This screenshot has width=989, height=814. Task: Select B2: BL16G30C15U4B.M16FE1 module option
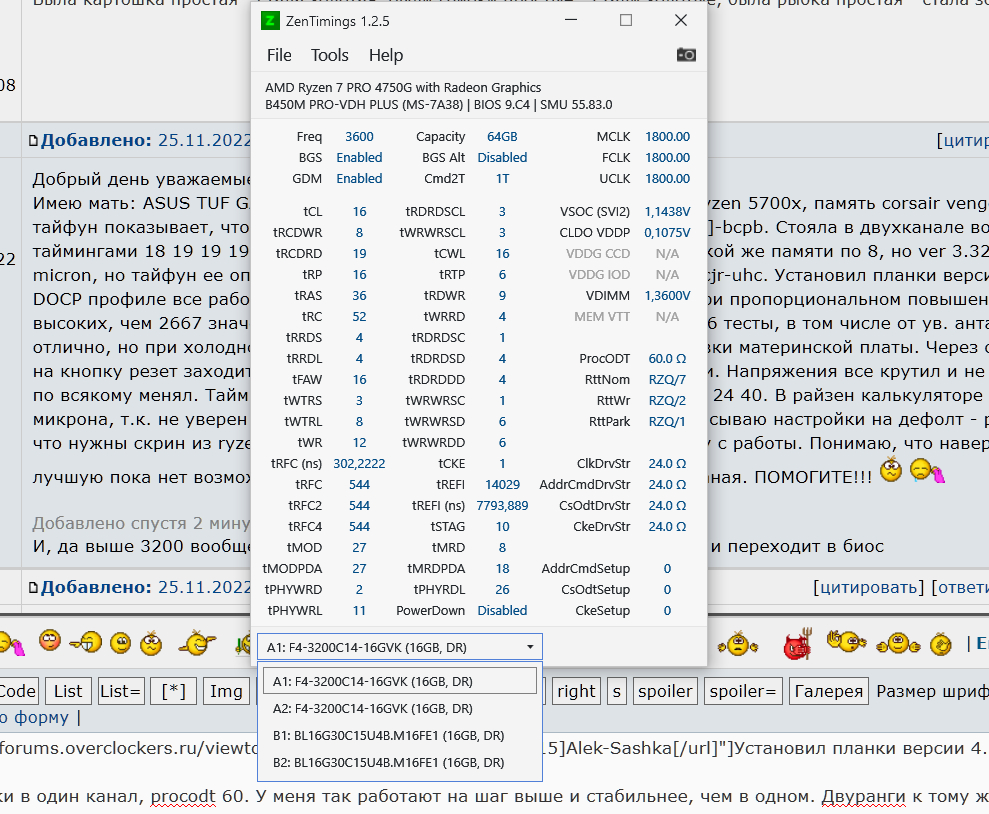click(400, 763)
